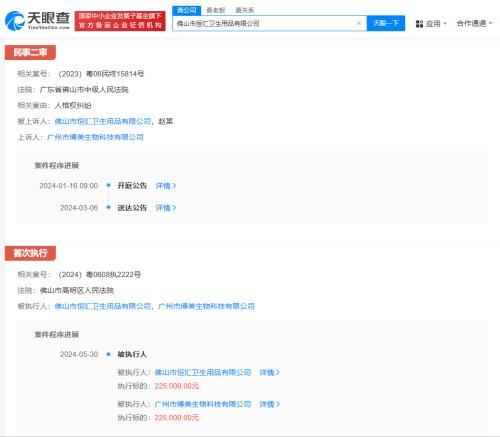500x437 pixels.
Task: Select the 查关系 tab
Action: (245, 10)
